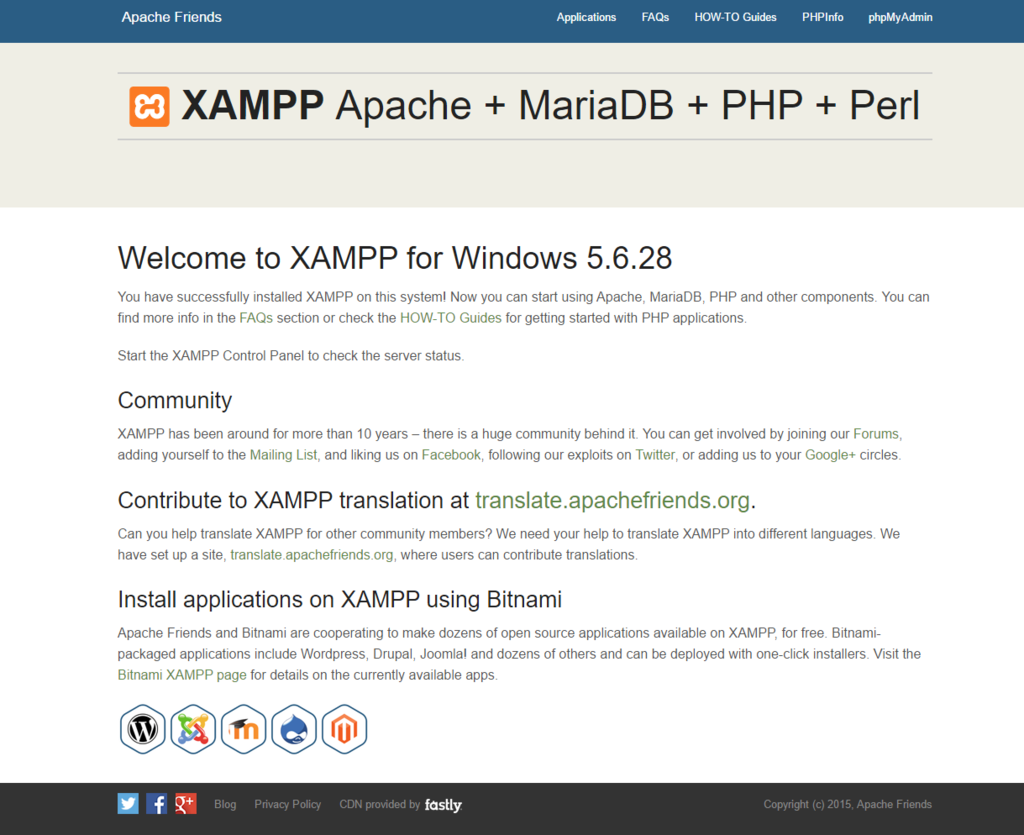Open the Facebook text link in Community
The height and width of the screenshot is (835, 1024).
pos(451,455)
